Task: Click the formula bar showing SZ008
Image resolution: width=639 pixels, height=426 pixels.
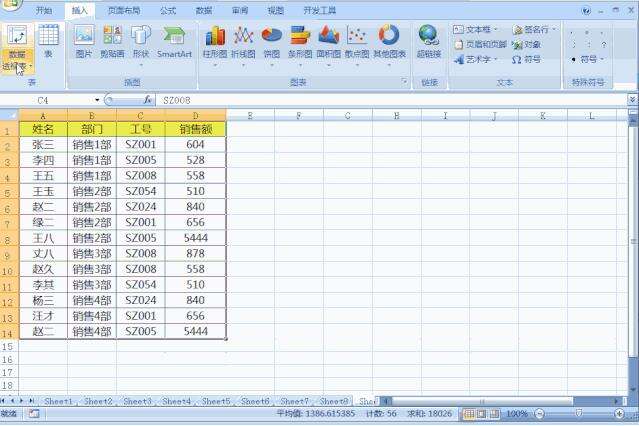Action: [x=393, y=100]
